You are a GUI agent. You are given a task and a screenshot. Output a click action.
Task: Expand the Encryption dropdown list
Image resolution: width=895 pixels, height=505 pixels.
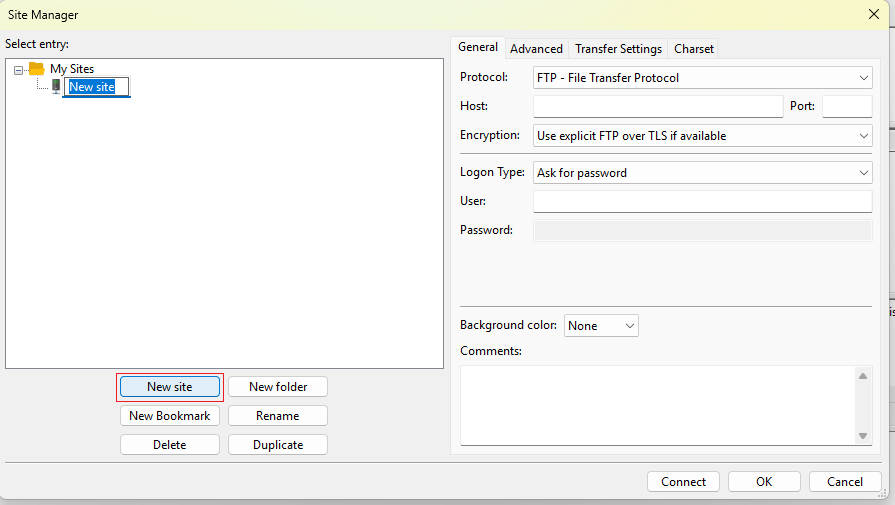click(x=703, y=136)
